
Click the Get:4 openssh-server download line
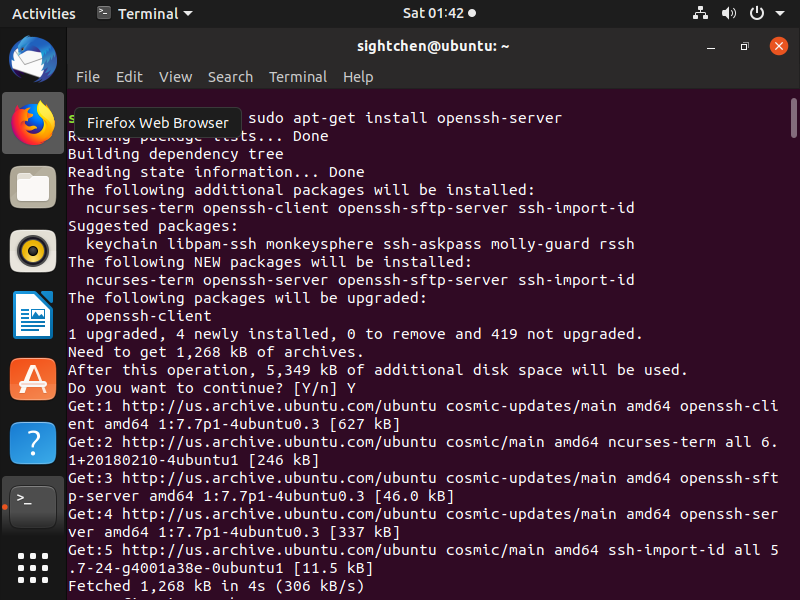click(423, 523)
